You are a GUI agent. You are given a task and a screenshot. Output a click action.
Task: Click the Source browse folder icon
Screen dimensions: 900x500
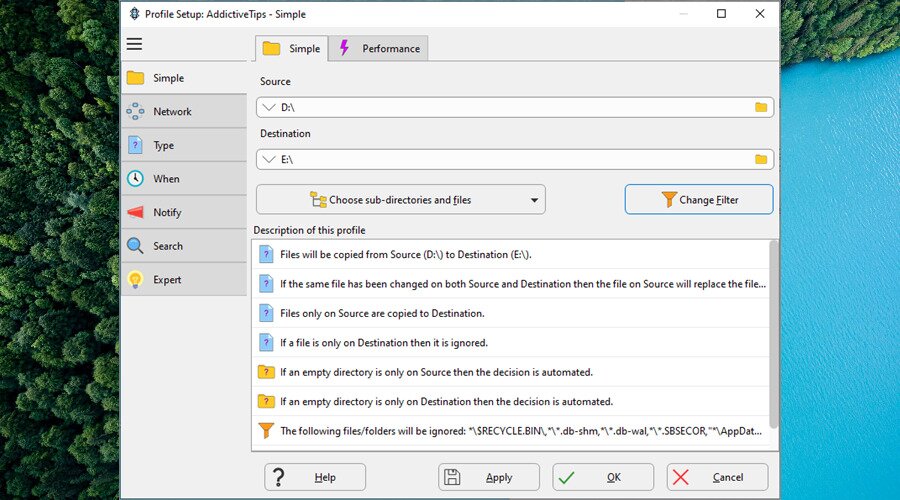(761, 107)
